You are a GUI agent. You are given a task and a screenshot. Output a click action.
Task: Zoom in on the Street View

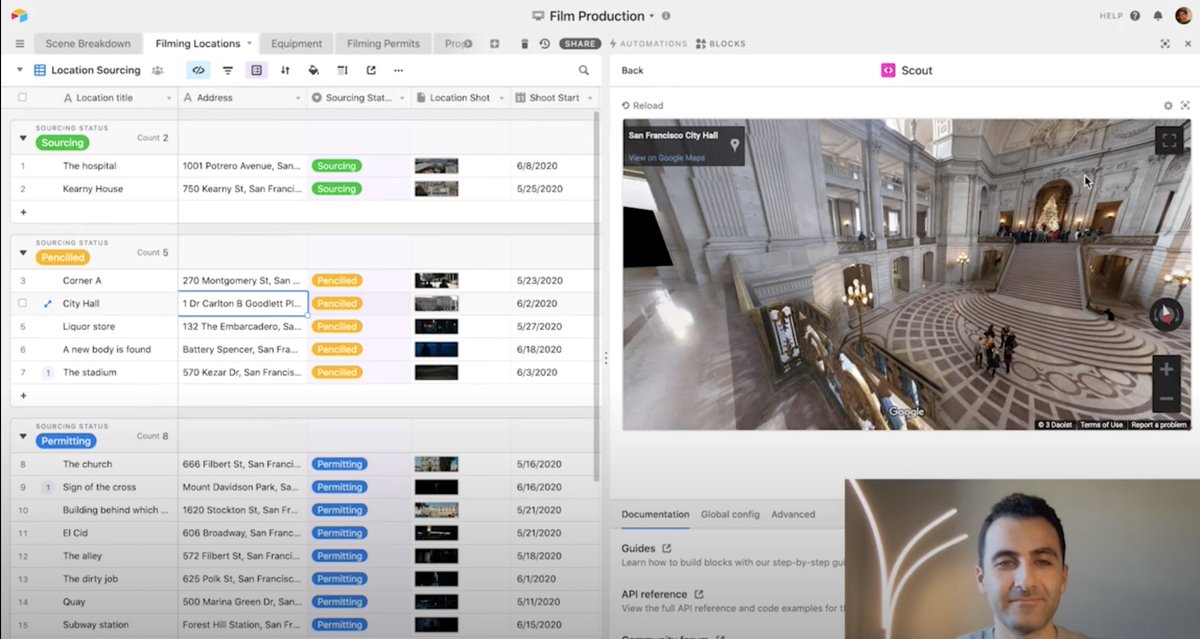(1166, 370)
